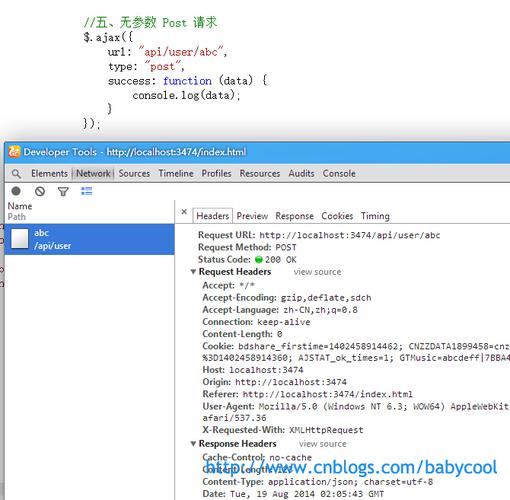Switch to the Console panel
510x500 pixels.
(x=339, y=173)
